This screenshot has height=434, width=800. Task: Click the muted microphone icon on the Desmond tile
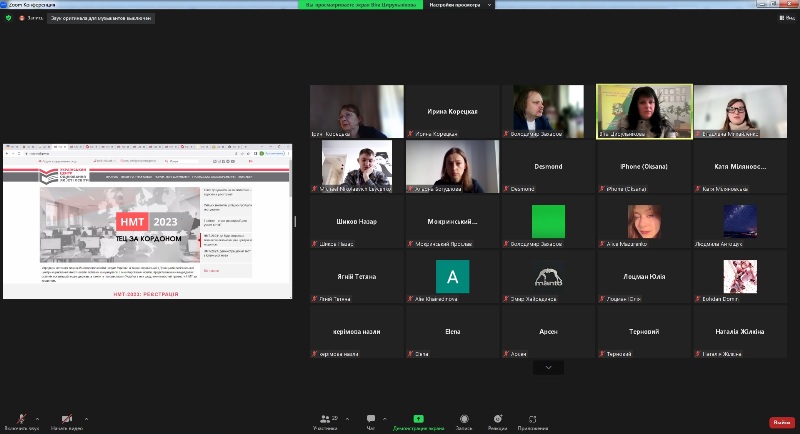(507, 189)
